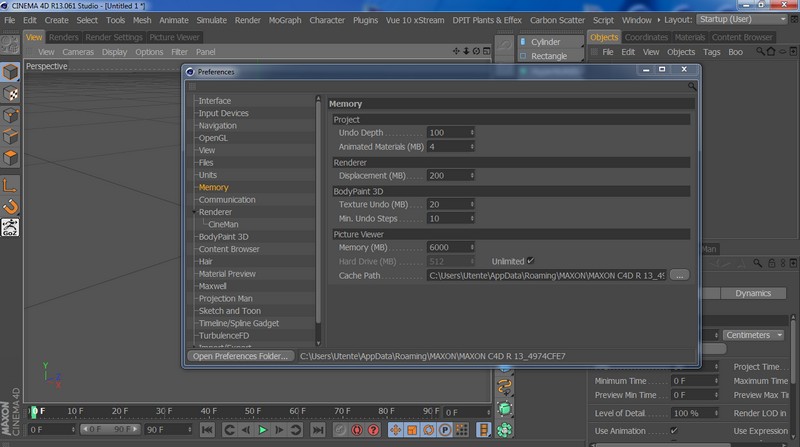Open the Simulate menu
Screen dimensions: 800x447
pos(211,20)
